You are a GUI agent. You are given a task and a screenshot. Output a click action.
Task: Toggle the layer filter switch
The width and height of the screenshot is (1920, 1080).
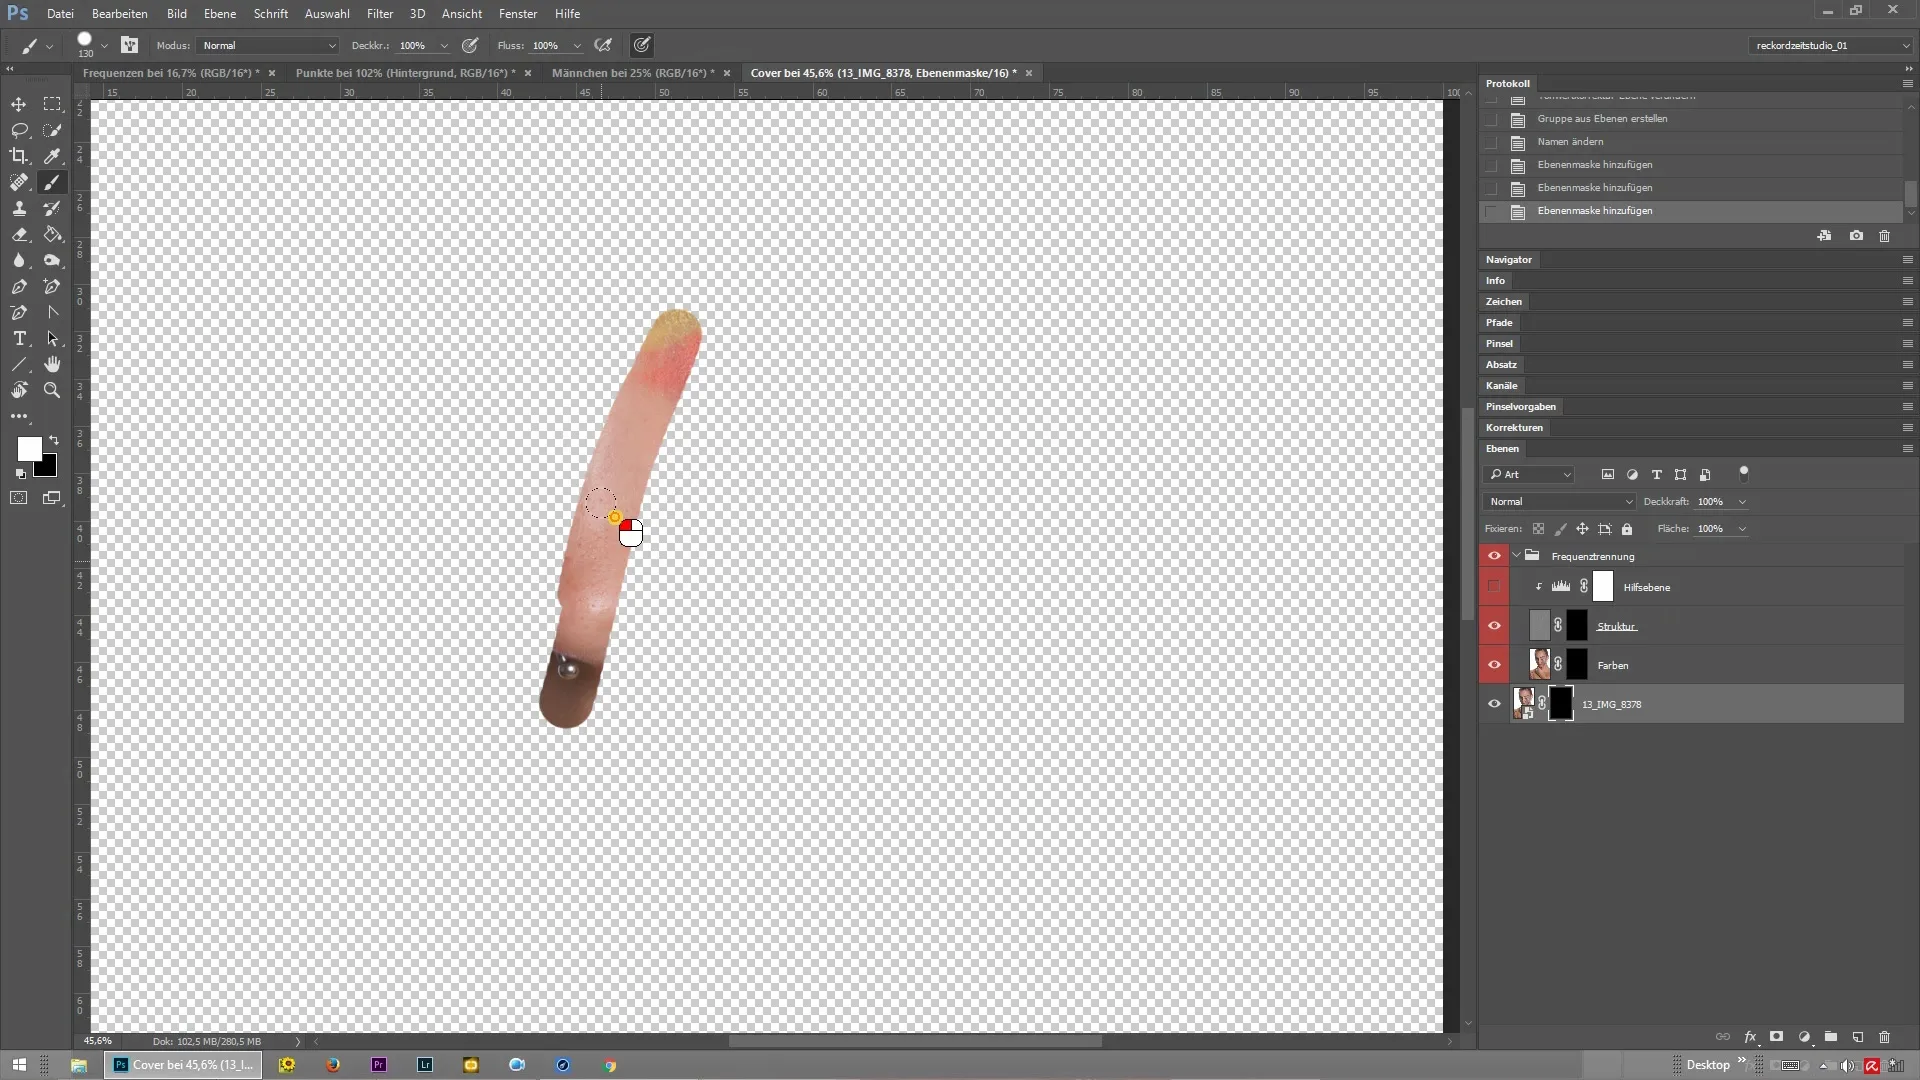tap(1744, 473)
